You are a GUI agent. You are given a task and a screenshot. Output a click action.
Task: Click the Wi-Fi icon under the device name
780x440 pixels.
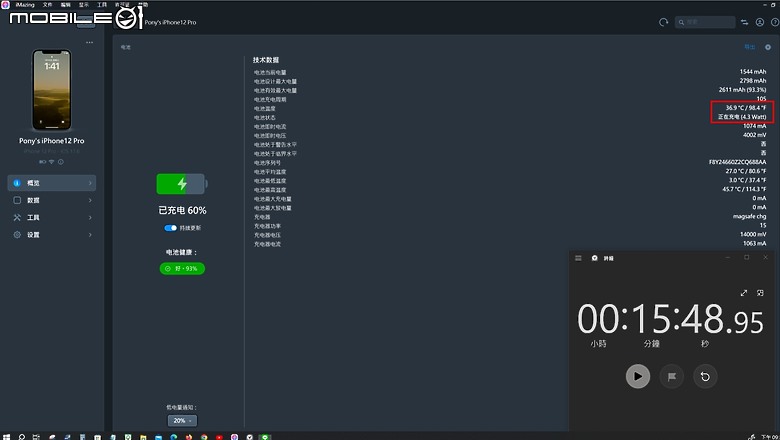click(51, 162)
